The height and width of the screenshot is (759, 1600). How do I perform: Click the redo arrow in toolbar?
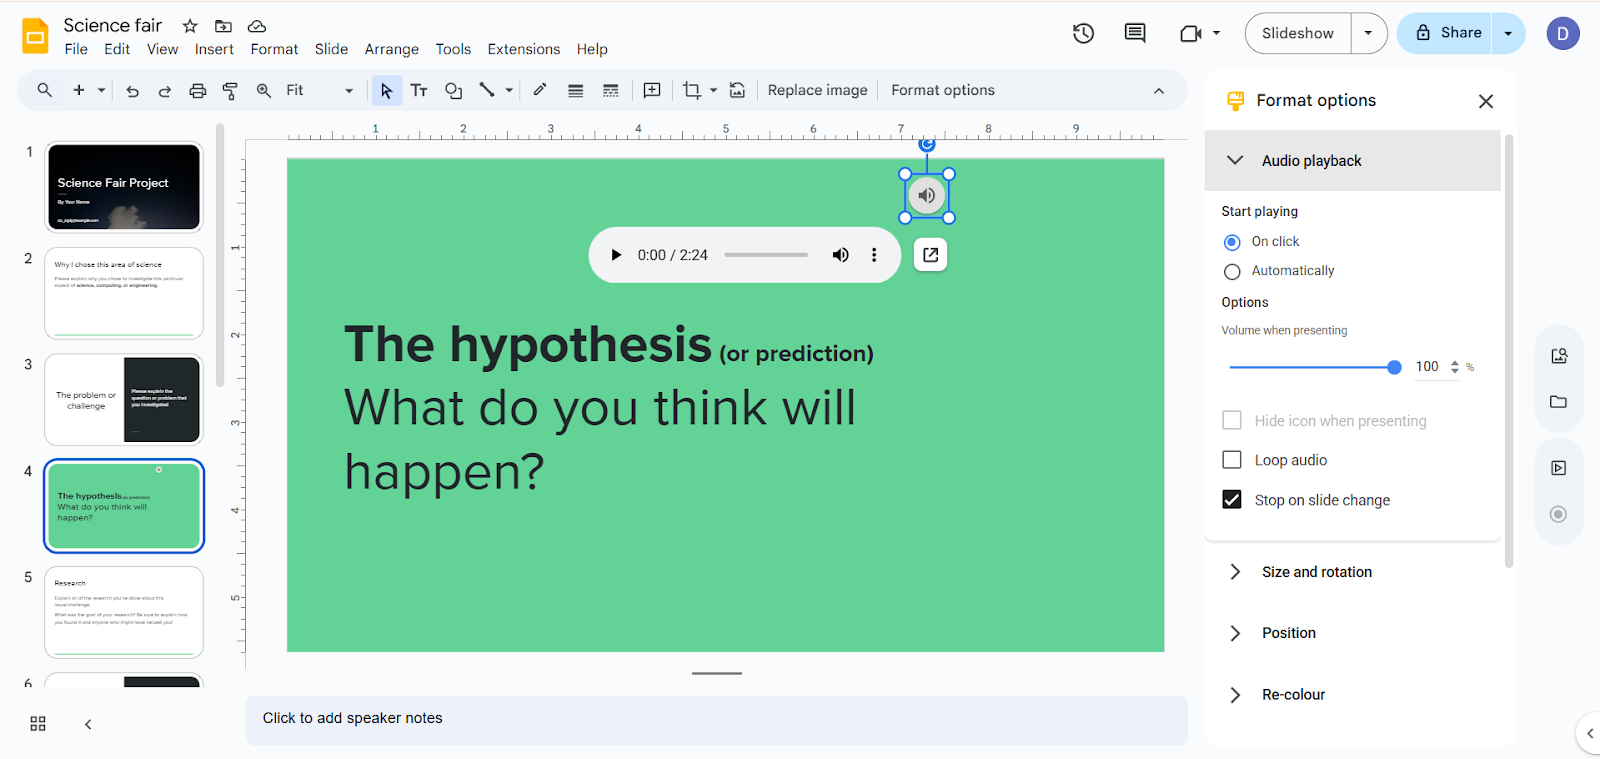(165, 91)
